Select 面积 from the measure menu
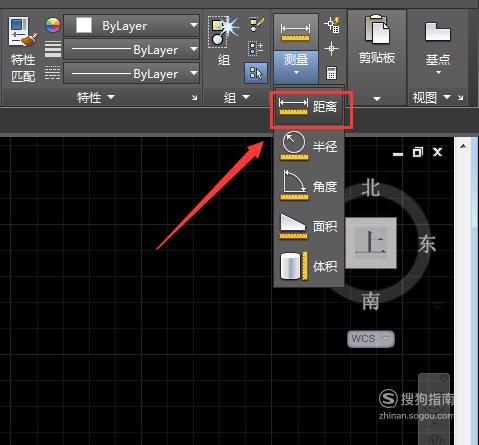Image resolution: width=479 pixels, height=445 pixels. 309,226
